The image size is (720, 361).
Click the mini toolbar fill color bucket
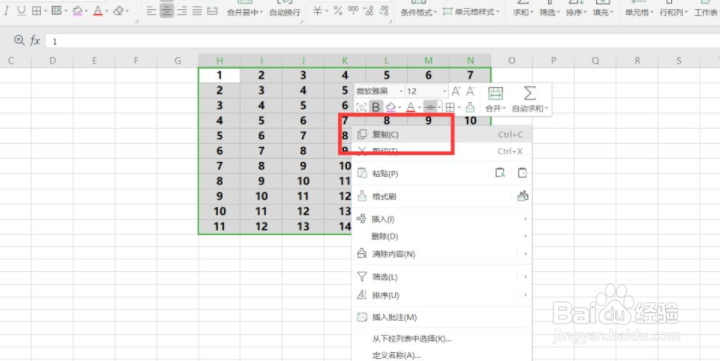tap(390, 107)
